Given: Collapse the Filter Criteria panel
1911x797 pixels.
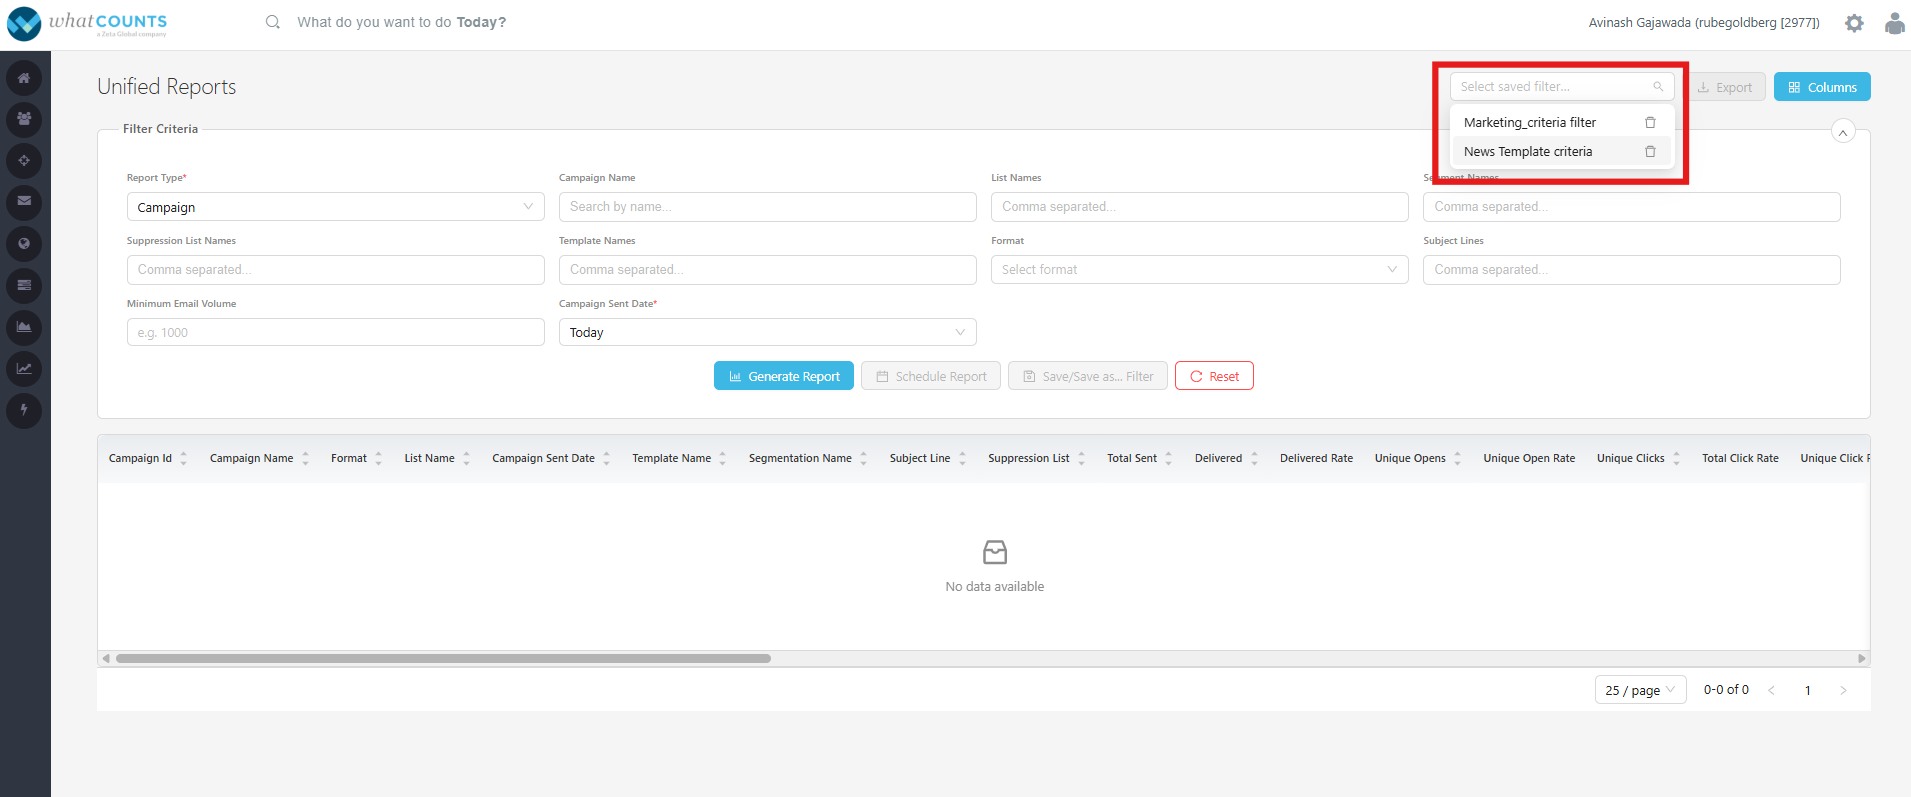Looking at the screenshot, I should click(1842, 132).
